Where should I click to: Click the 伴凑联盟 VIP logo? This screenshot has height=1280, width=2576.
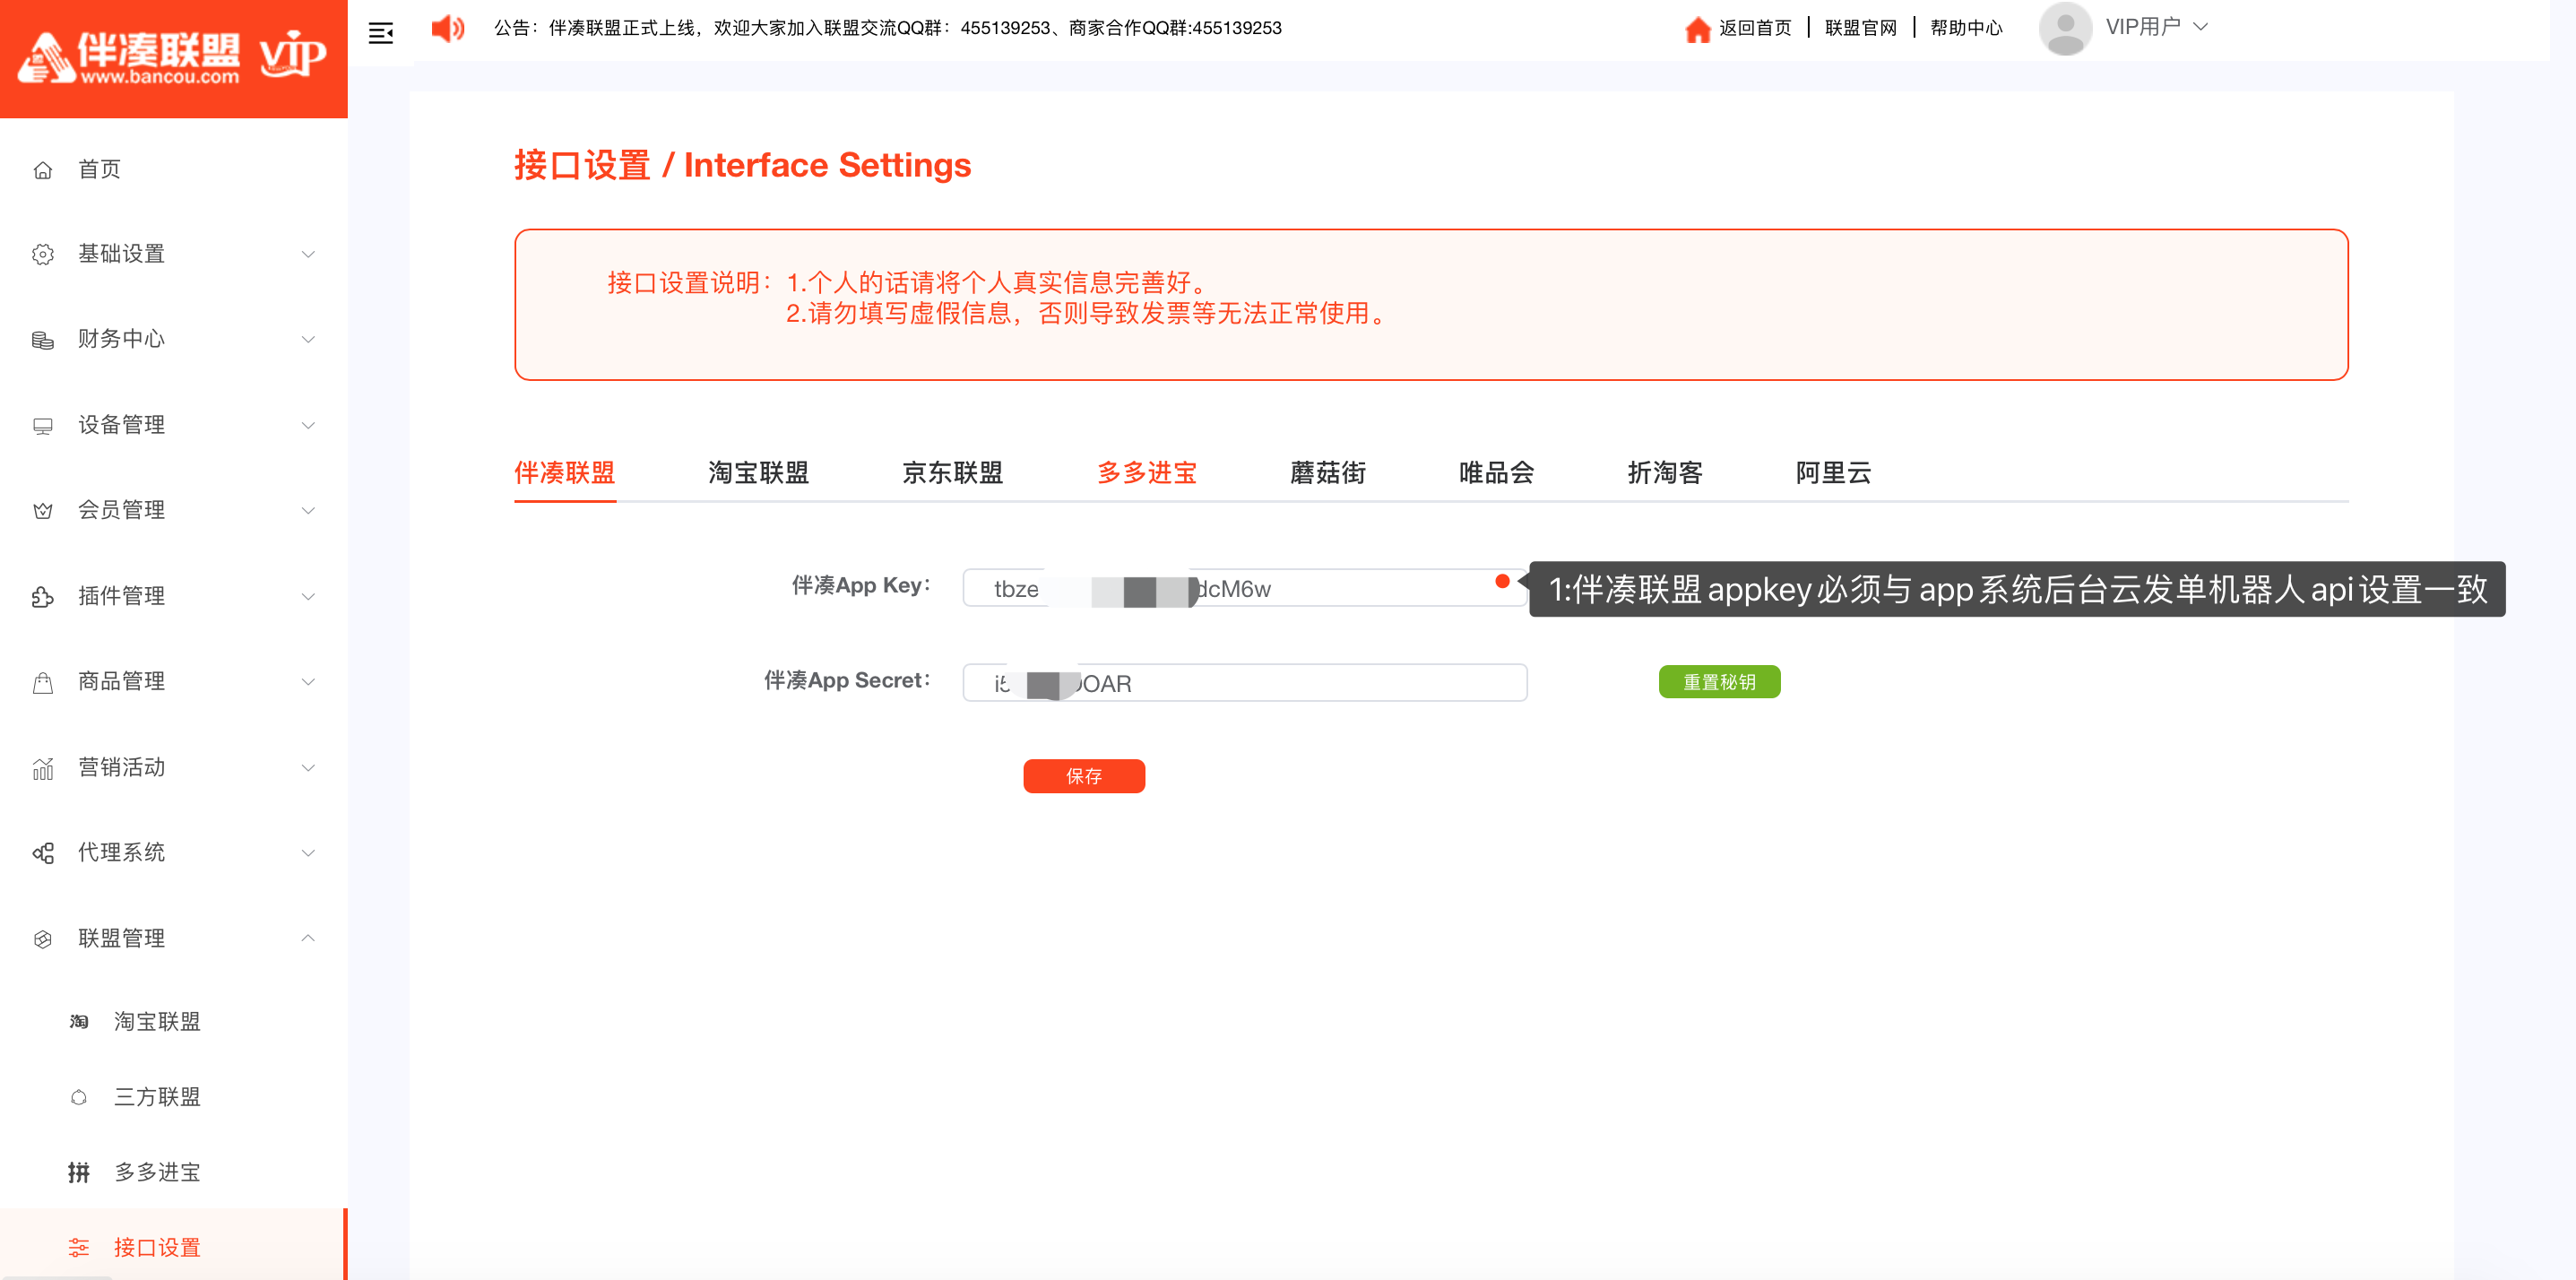[x=173, y=57]
